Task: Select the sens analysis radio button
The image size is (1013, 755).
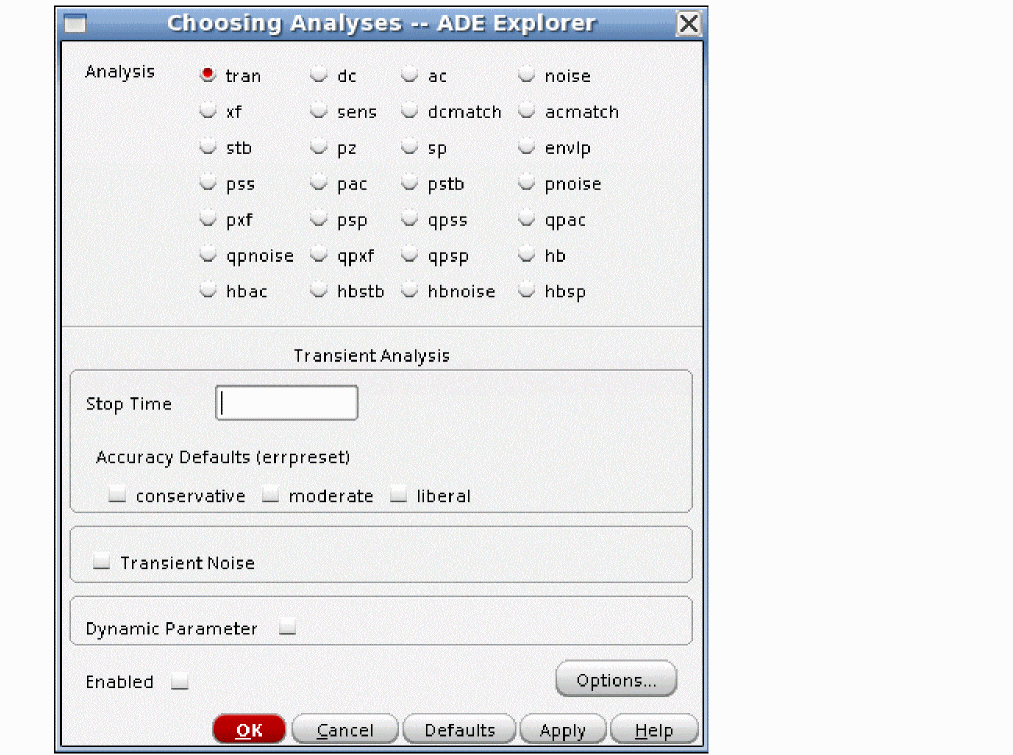Action: (x=319, y=111)
